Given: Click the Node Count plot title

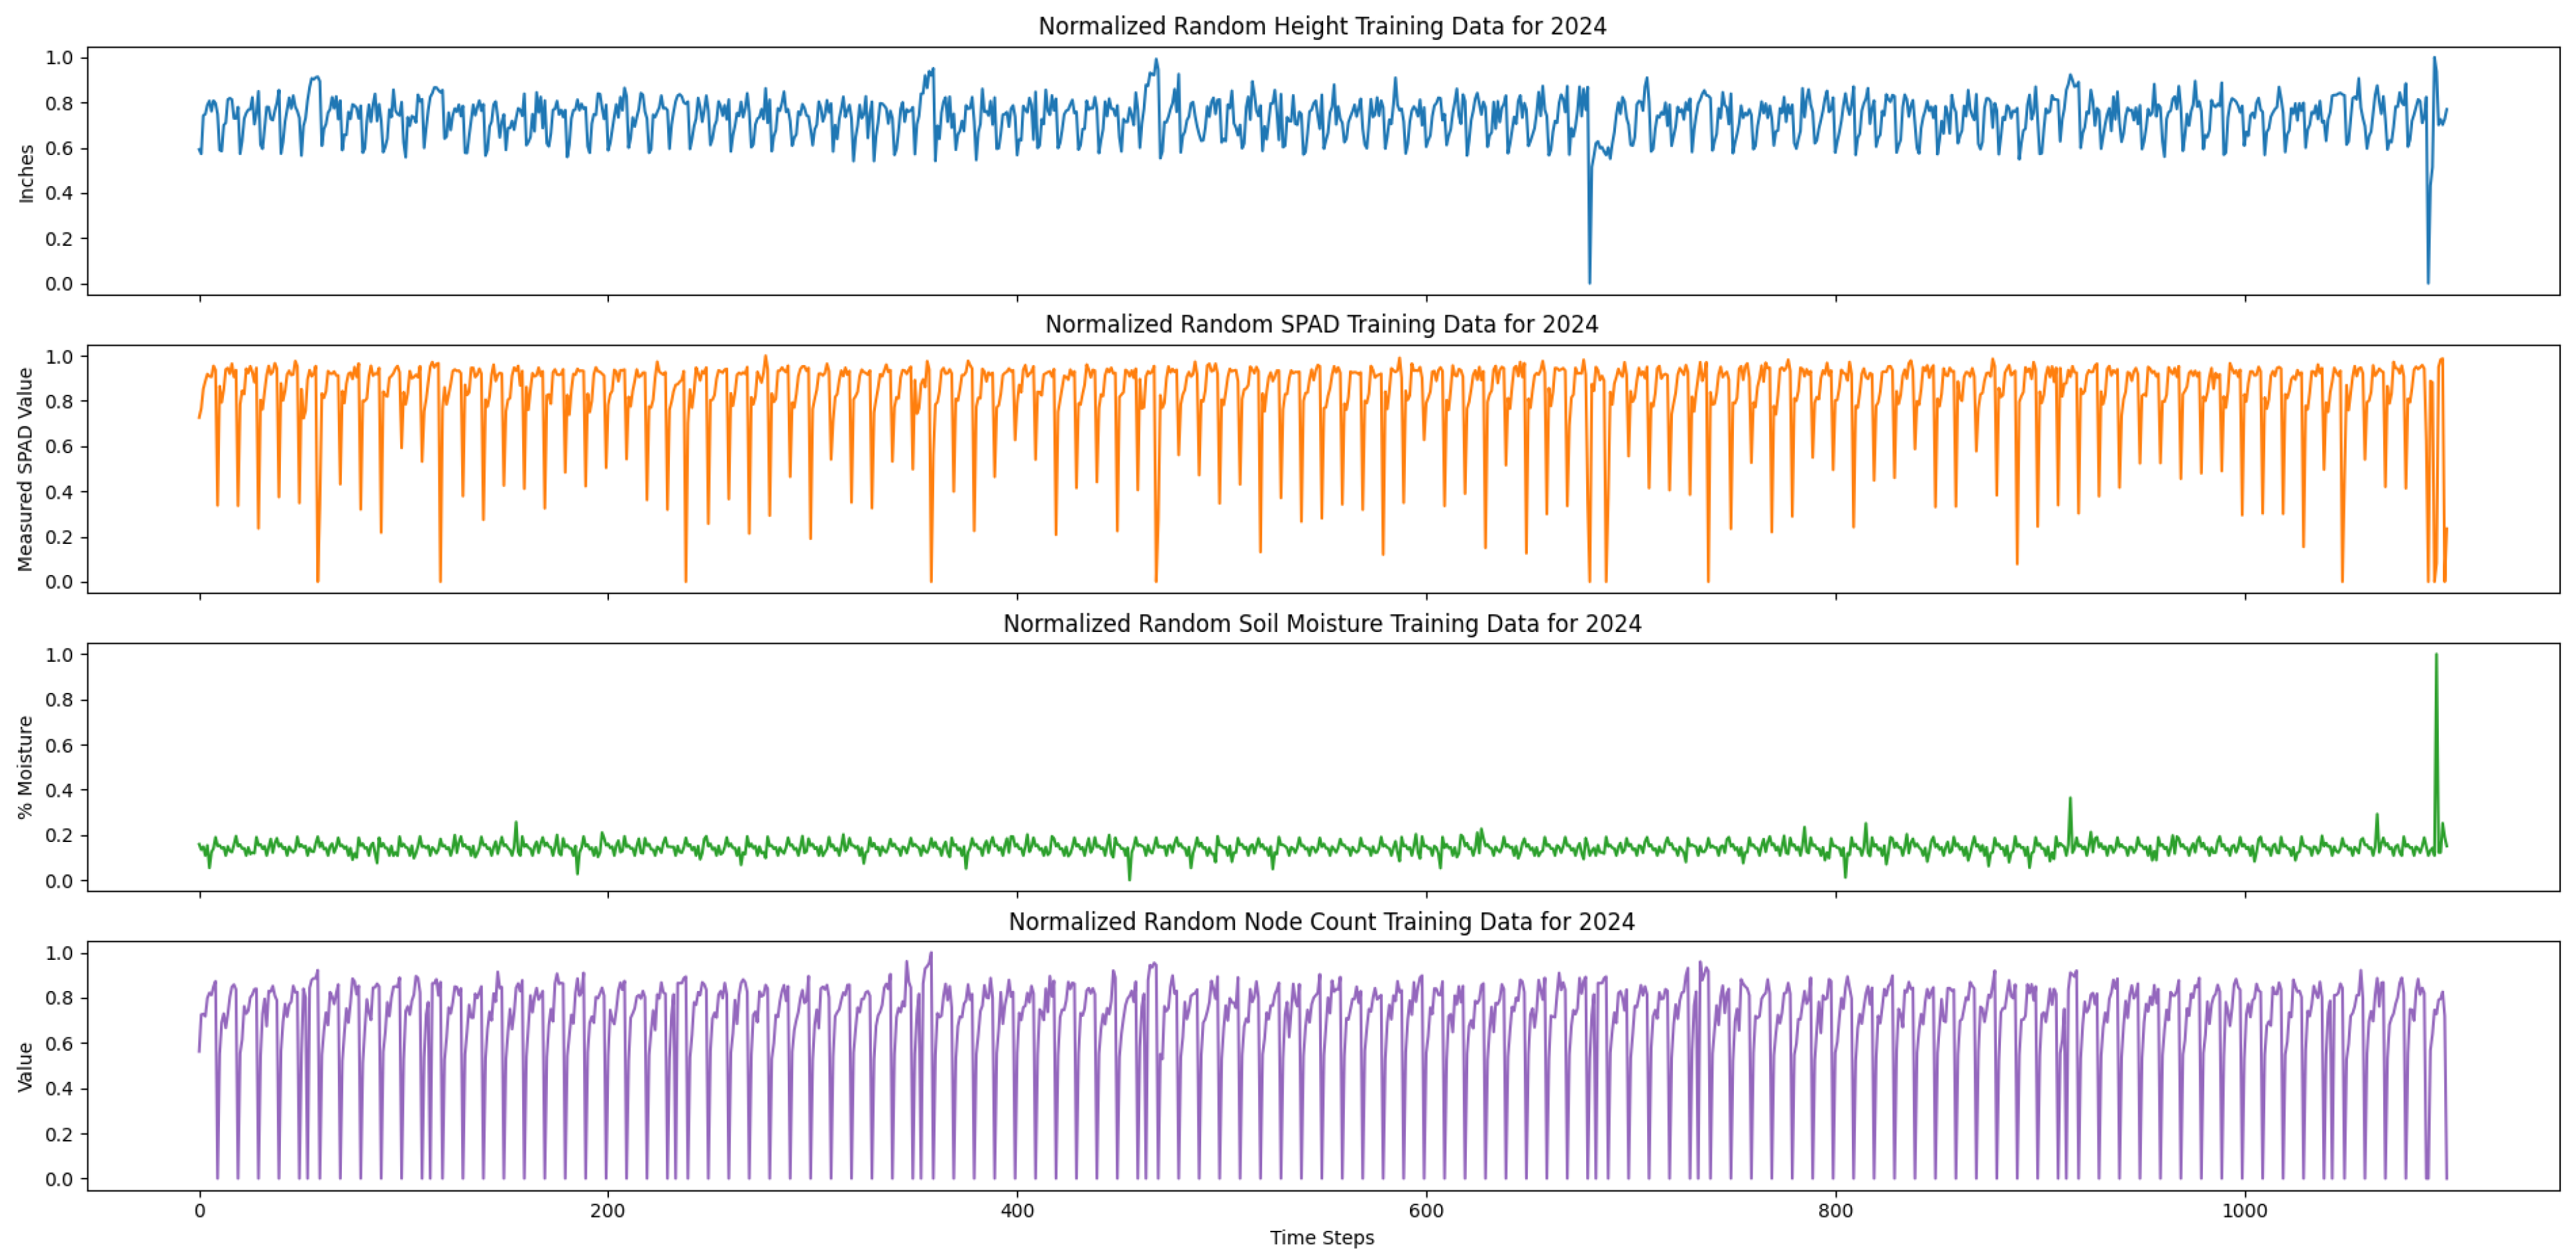Looking at the screenshot, I should (1321, 921).
